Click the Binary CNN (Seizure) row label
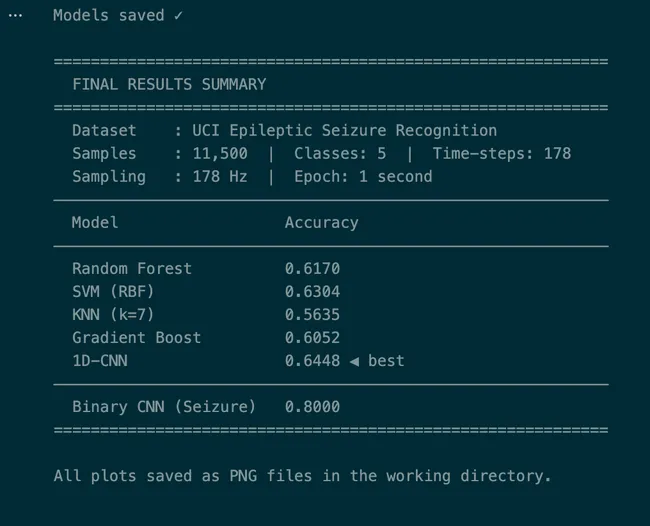This screenshot has height=526, width=650. 164,407
